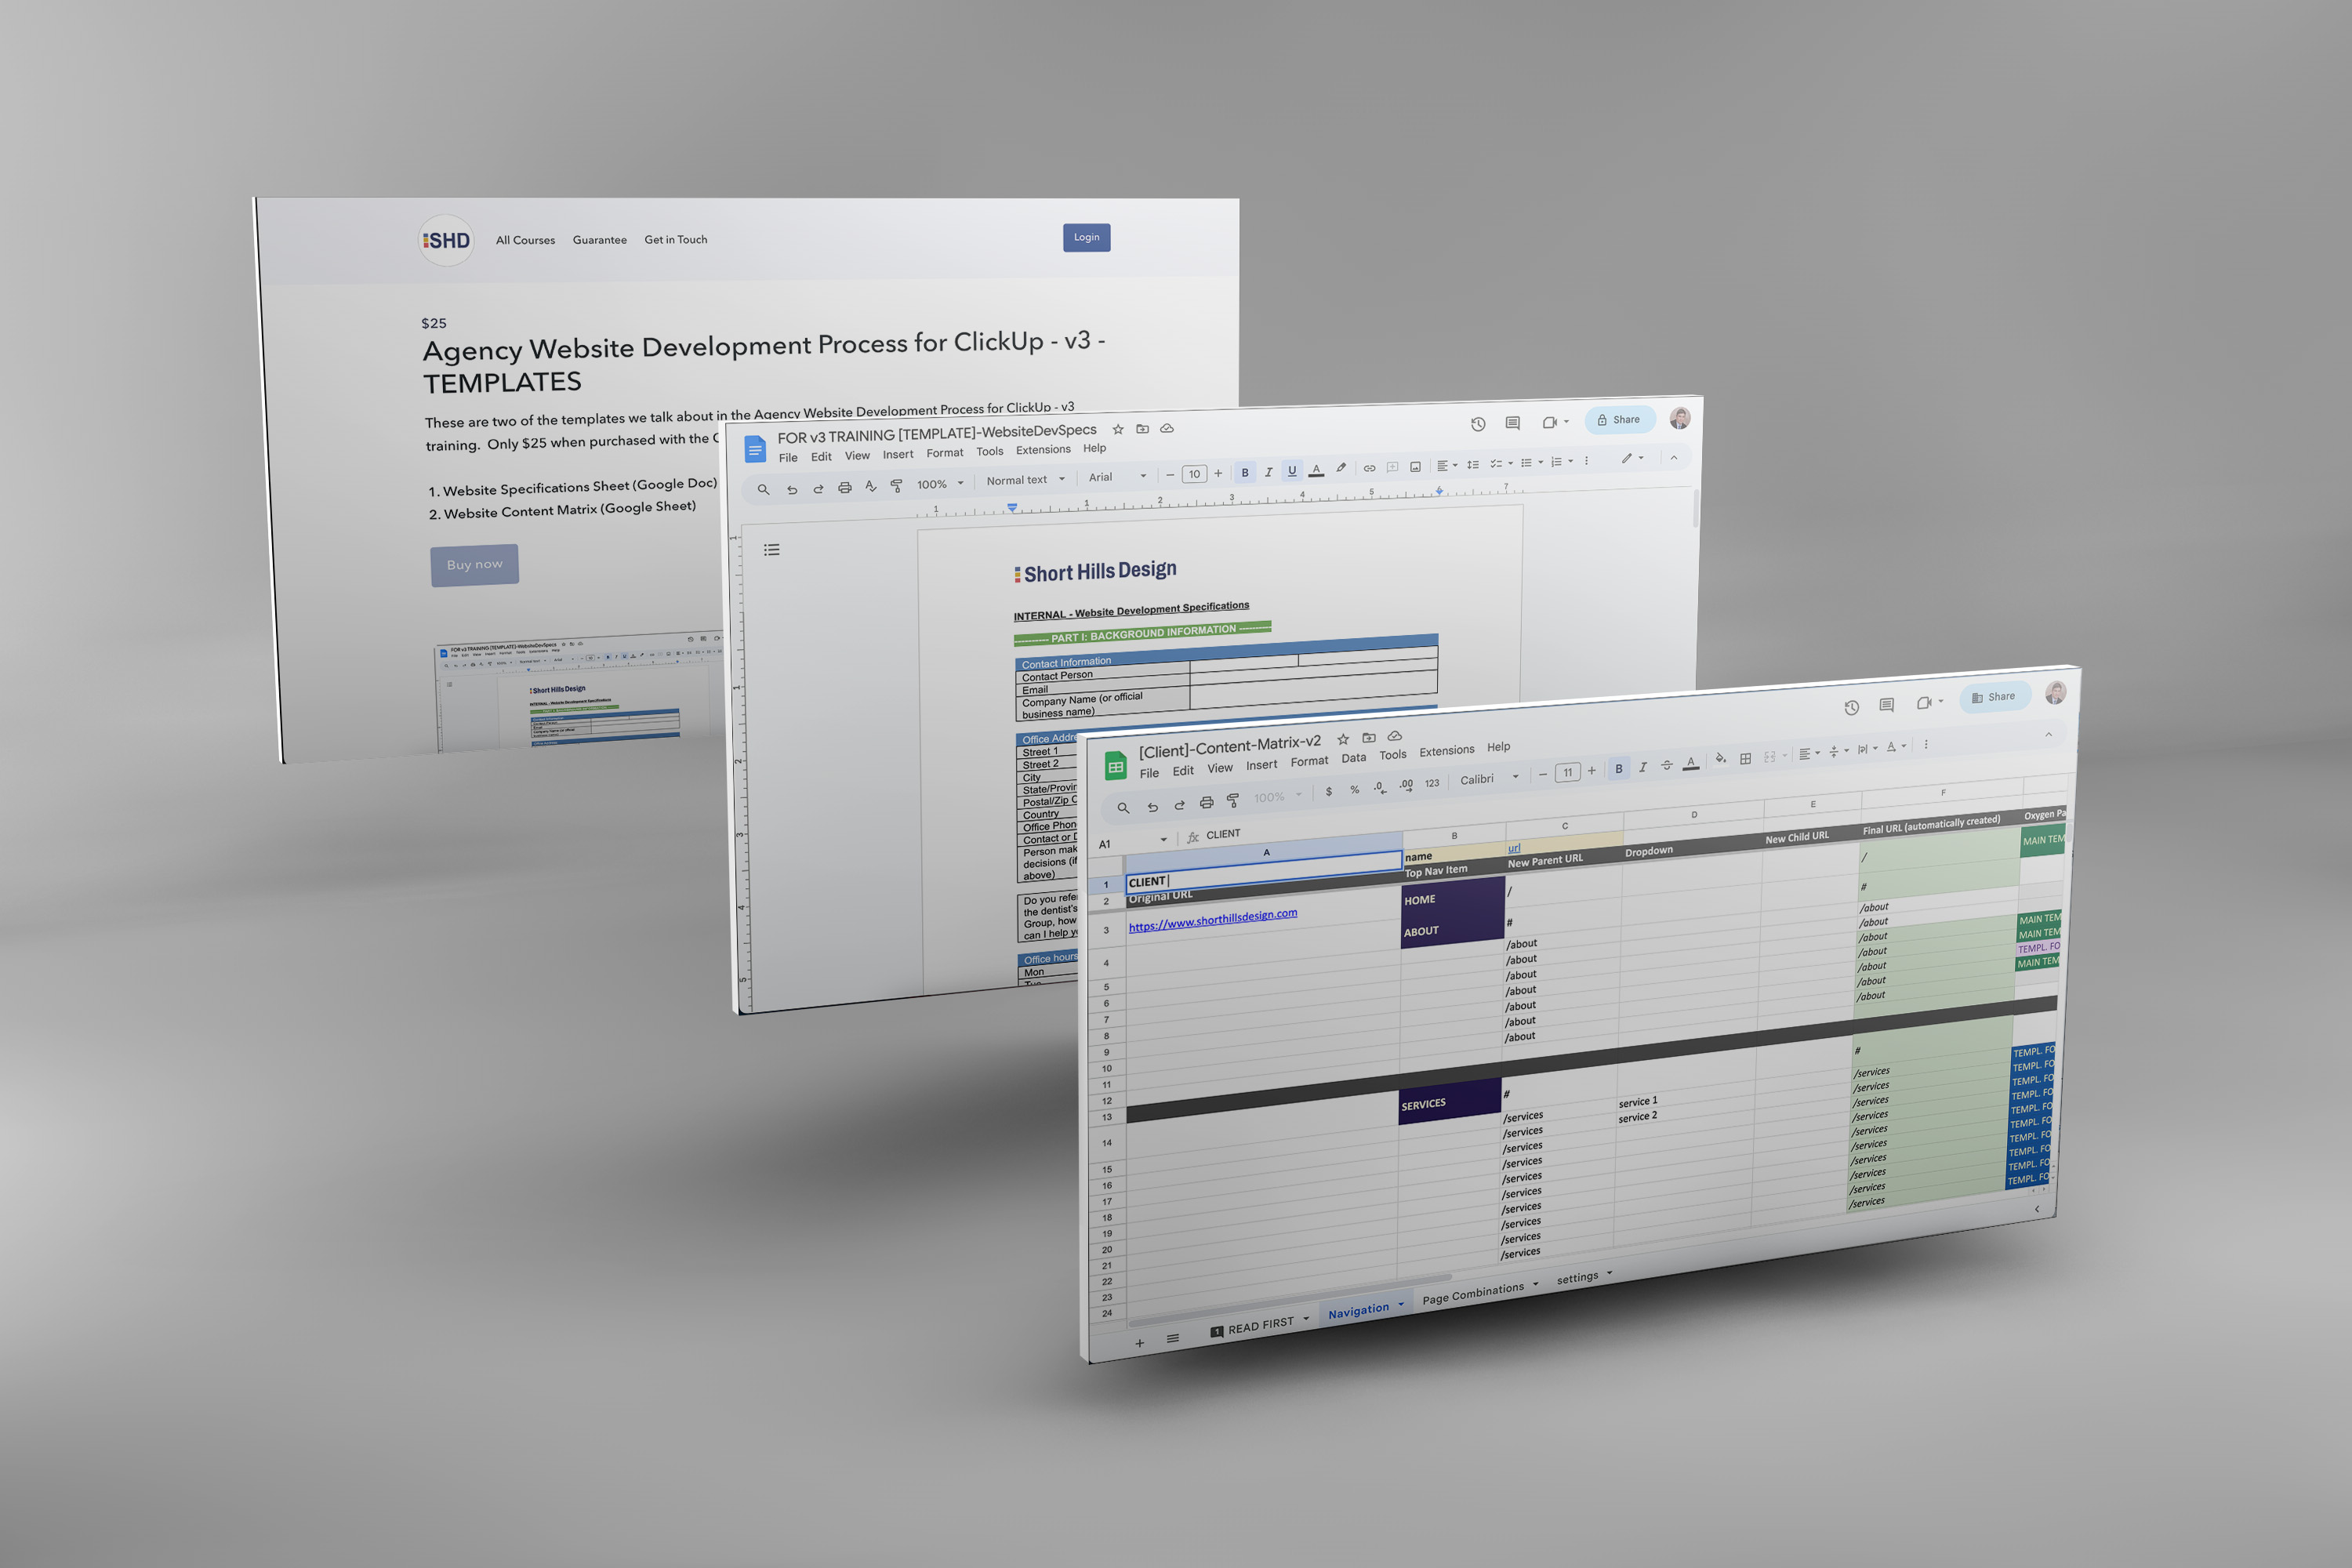Open the Insert menu in Google Docs
The image size is (2352, 1568).
pos(897,455)
